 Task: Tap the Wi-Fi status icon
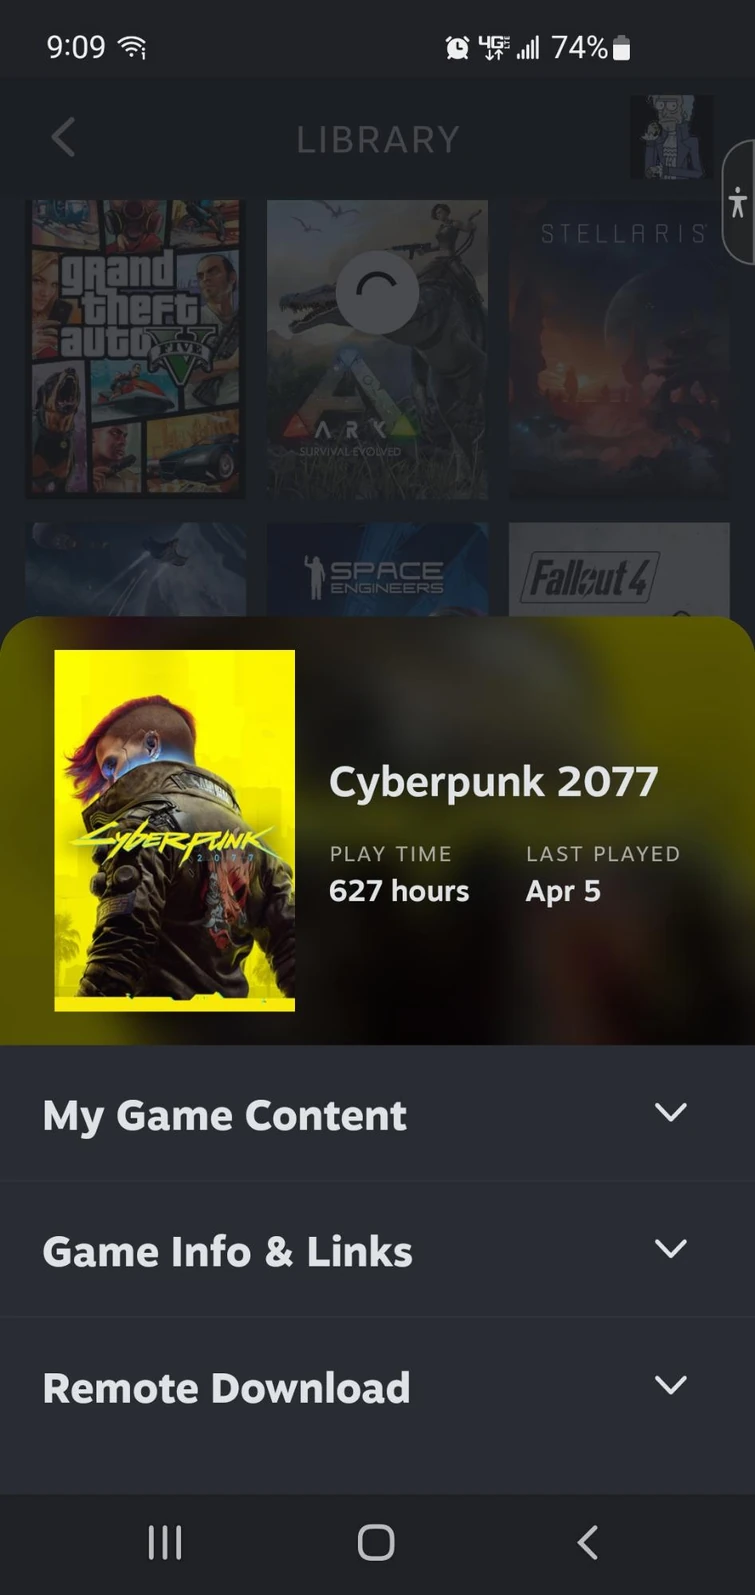click(x=132, y=47)
